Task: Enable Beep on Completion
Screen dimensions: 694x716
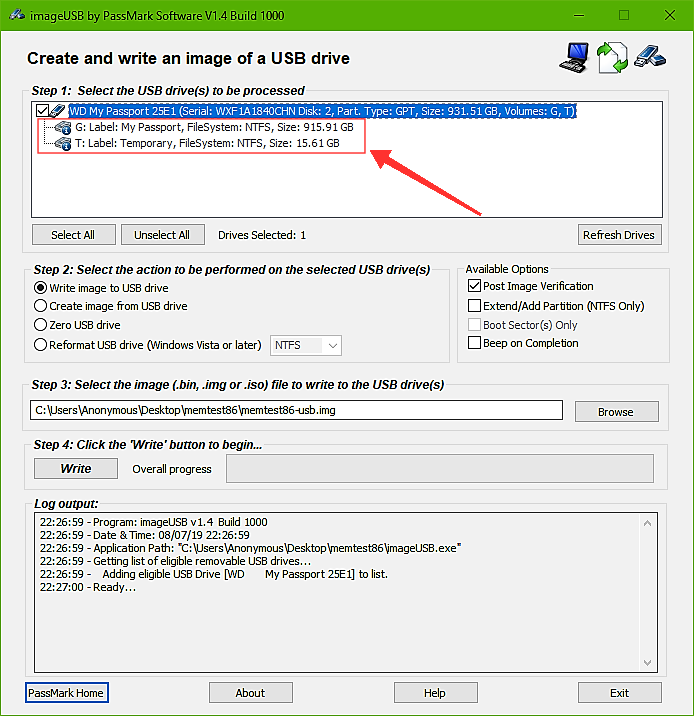Action: [474, 342]
